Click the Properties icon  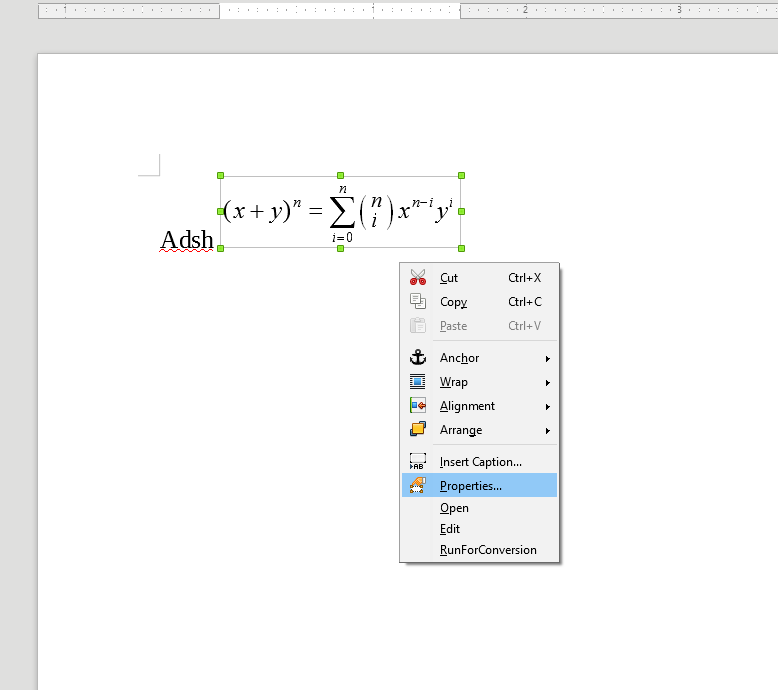(x=418, y=485)
